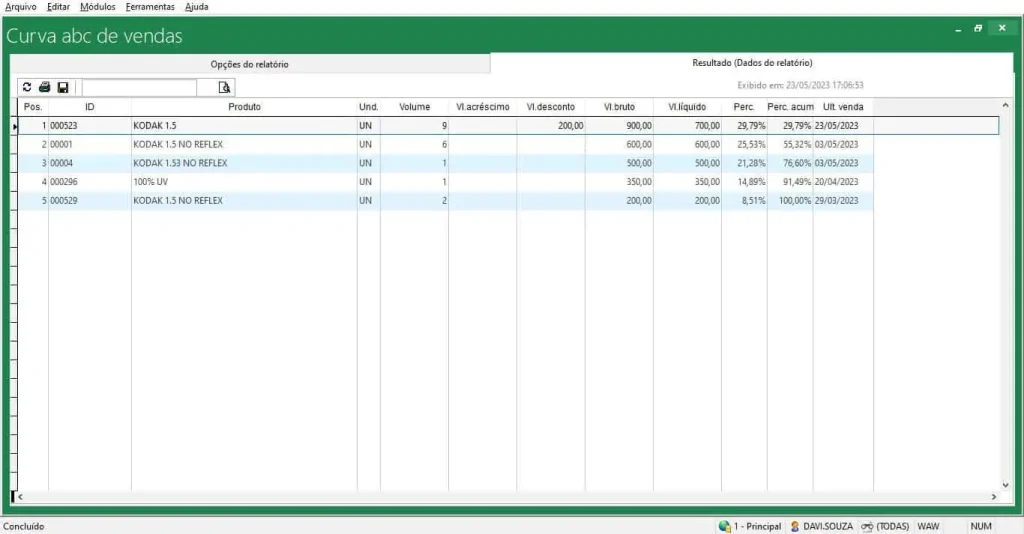Click the refresh report icon

(27, 88)
